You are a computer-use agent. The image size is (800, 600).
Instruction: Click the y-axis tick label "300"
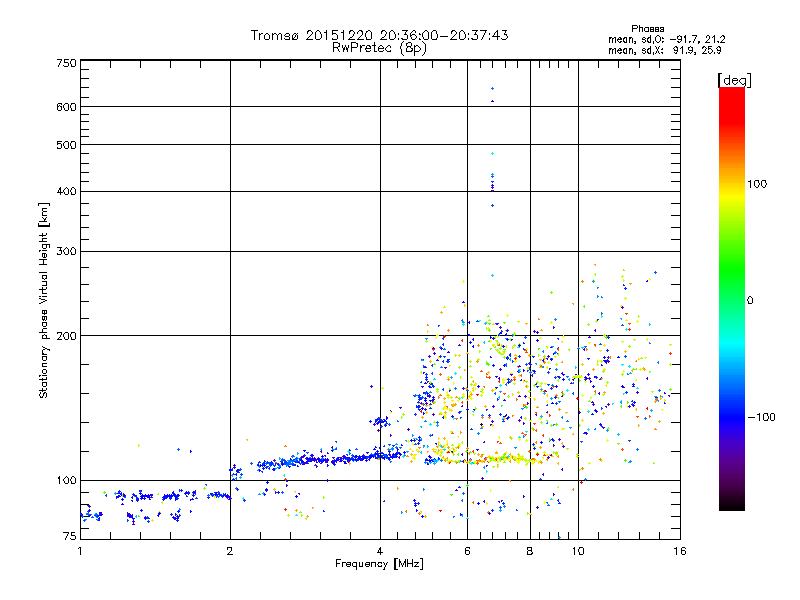(x=66, y=252)
